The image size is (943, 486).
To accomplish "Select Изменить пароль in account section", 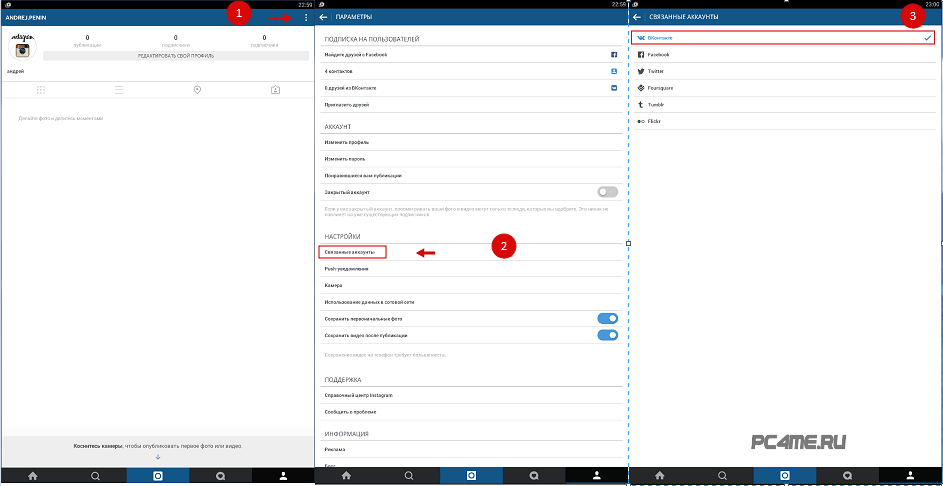I will pos(344,159).
